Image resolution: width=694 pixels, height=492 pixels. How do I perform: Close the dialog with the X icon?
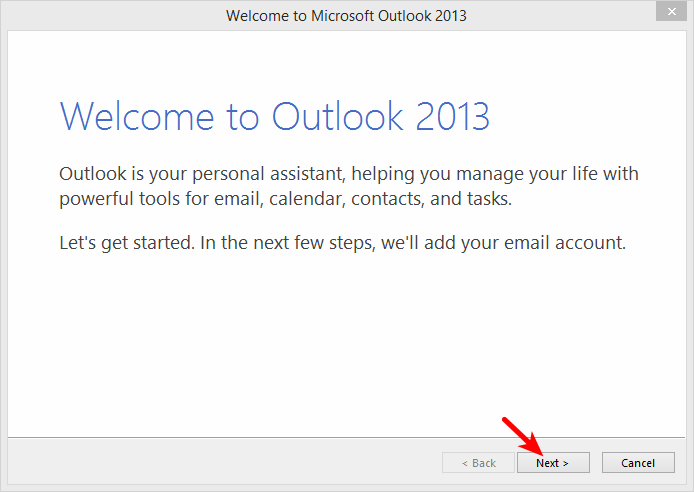click(671, 12)
